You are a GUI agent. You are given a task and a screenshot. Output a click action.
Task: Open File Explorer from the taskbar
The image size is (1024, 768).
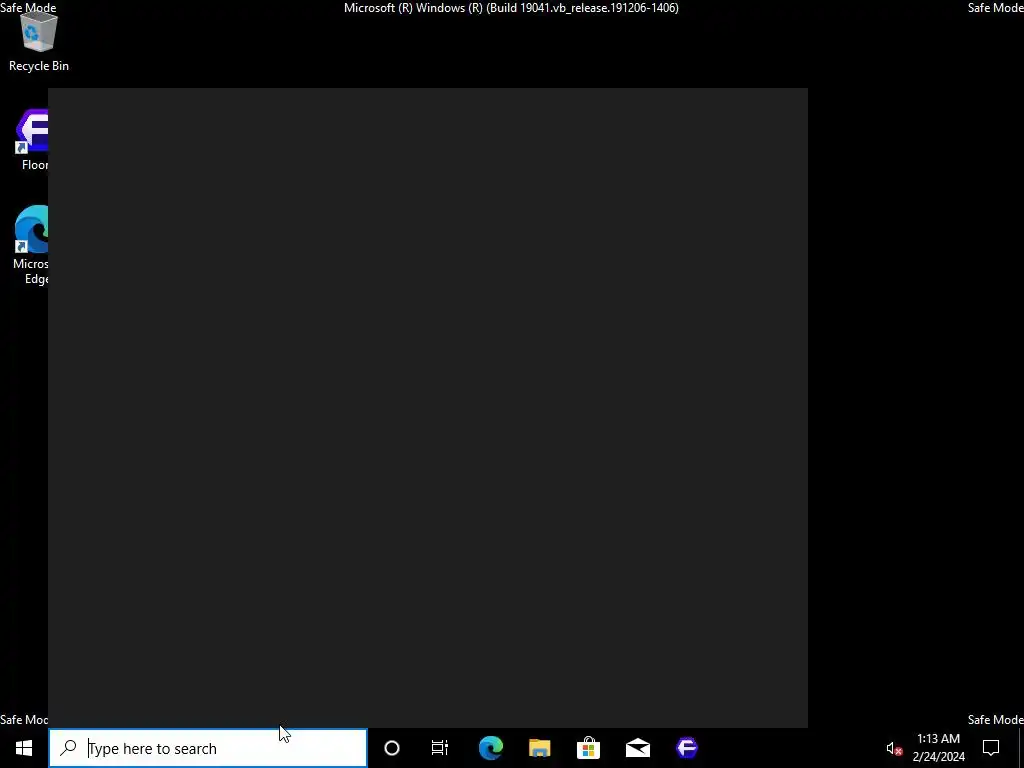(x=539, y=748)
